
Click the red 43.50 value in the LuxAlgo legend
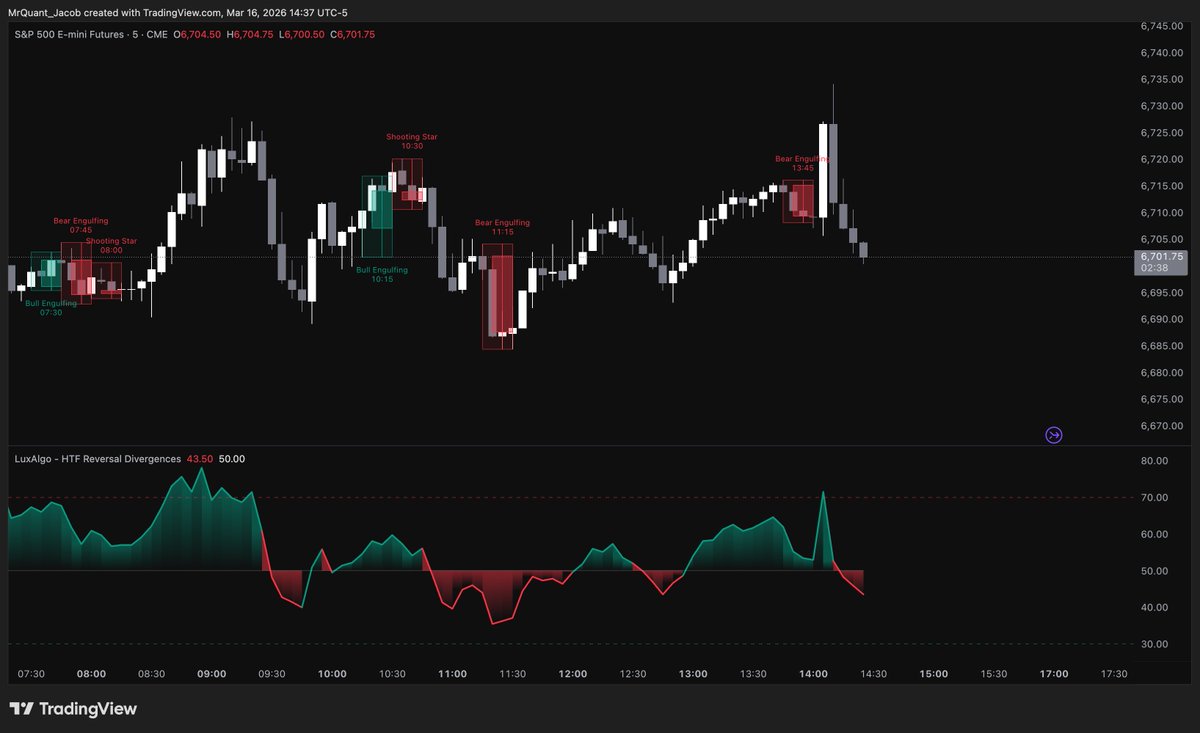[201, 459]
